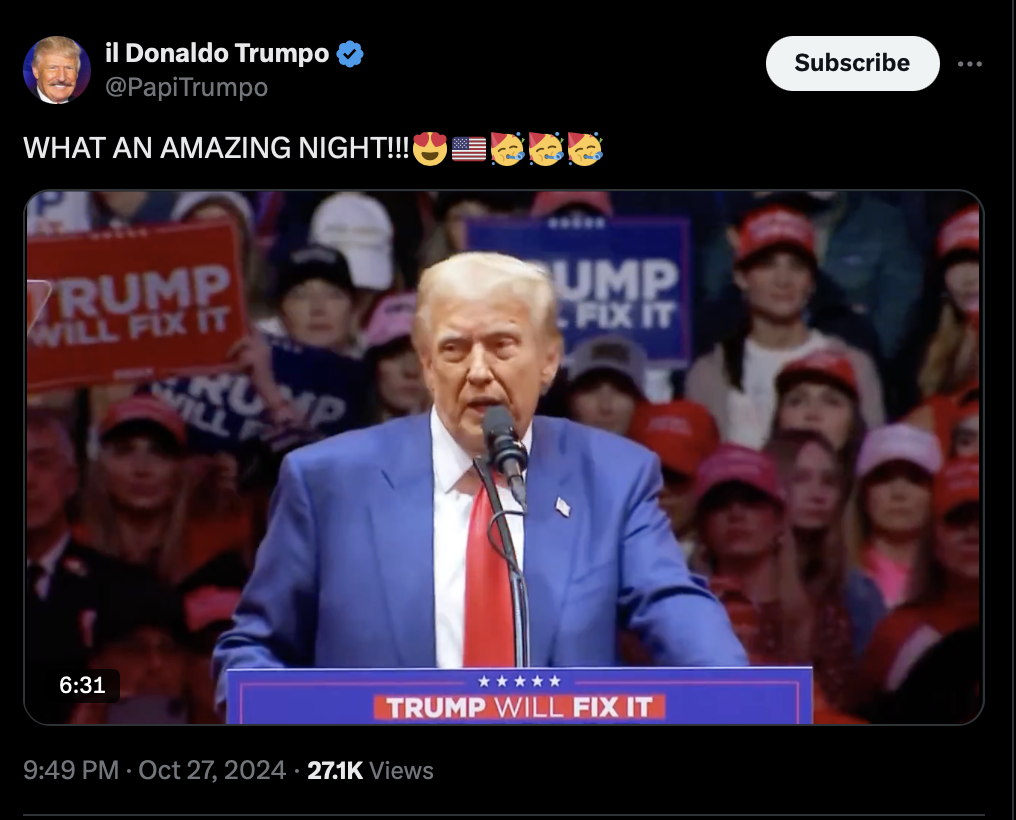Click the Oct 27, 2024 date
Viewport: 1016px width, 820px height.
tap(212, 770)
